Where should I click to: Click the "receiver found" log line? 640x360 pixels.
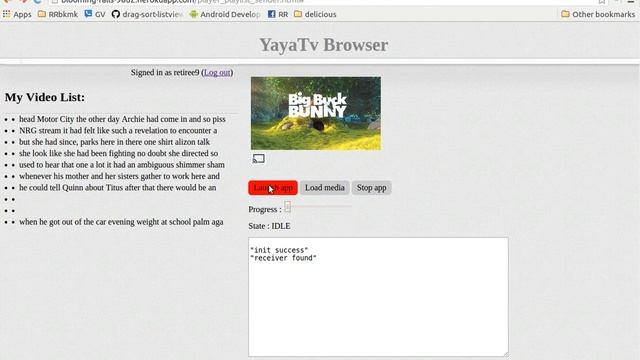[x=283, y=258]
